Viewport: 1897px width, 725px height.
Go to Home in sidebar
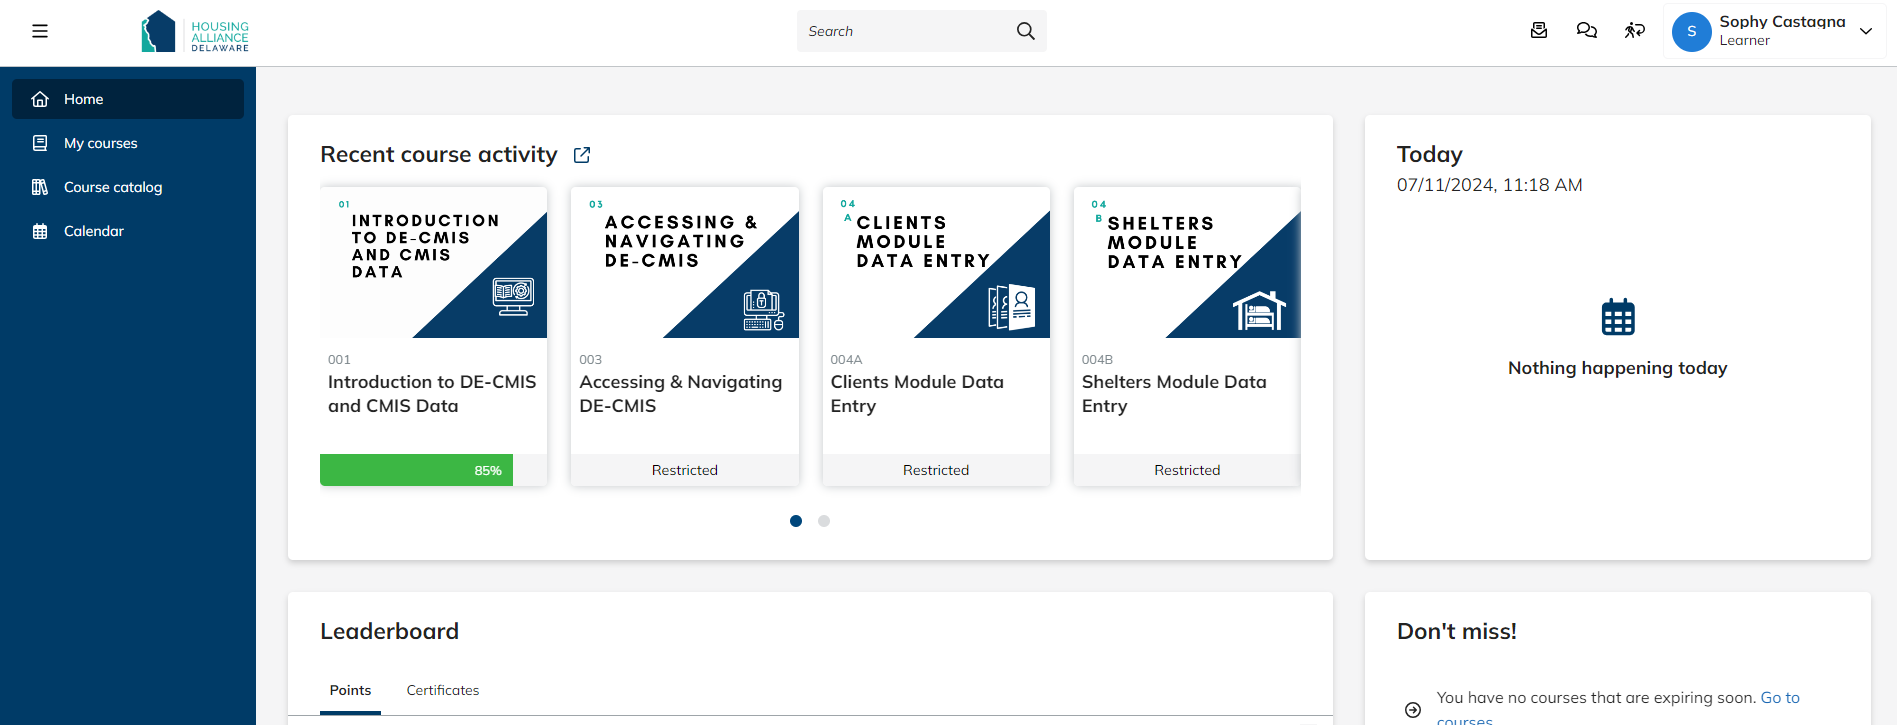click(128, 99)
